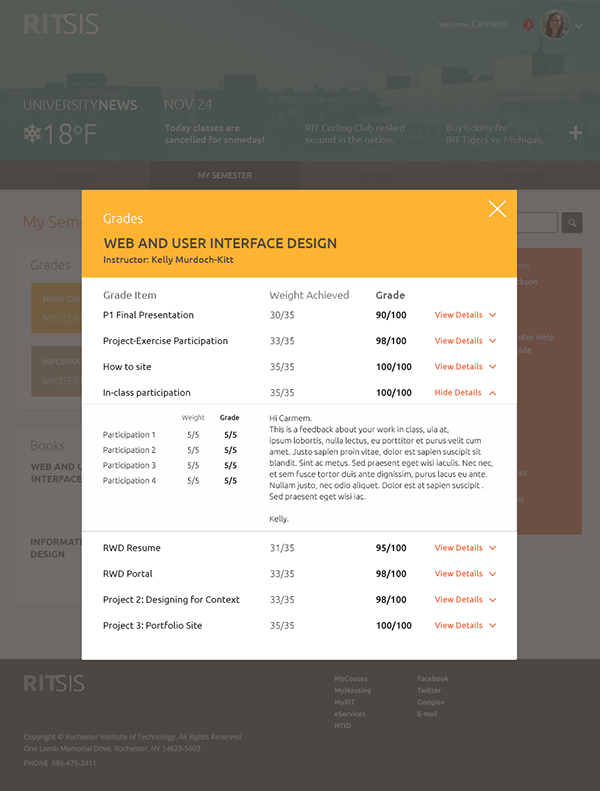Click the 'Participation 3' row label
Viewport: 600px width, 791px height.
(129, 465)
